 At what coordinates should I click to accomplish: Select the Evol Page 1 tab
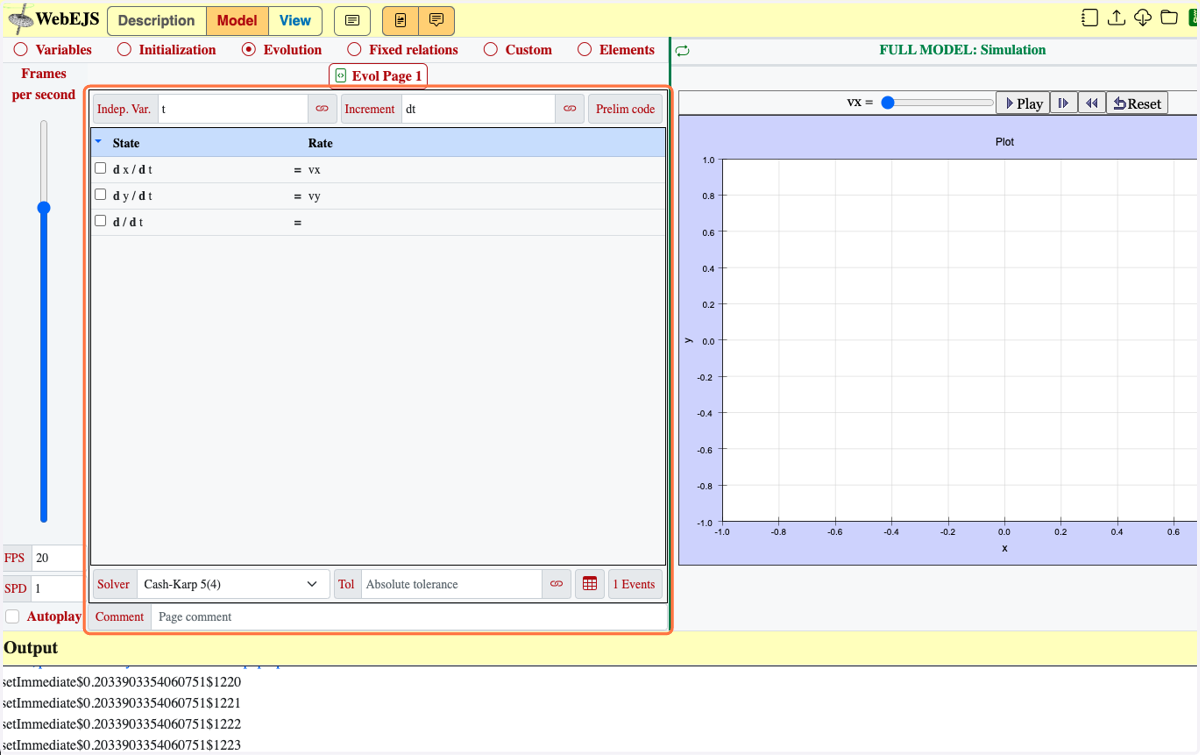coord(378,75)
